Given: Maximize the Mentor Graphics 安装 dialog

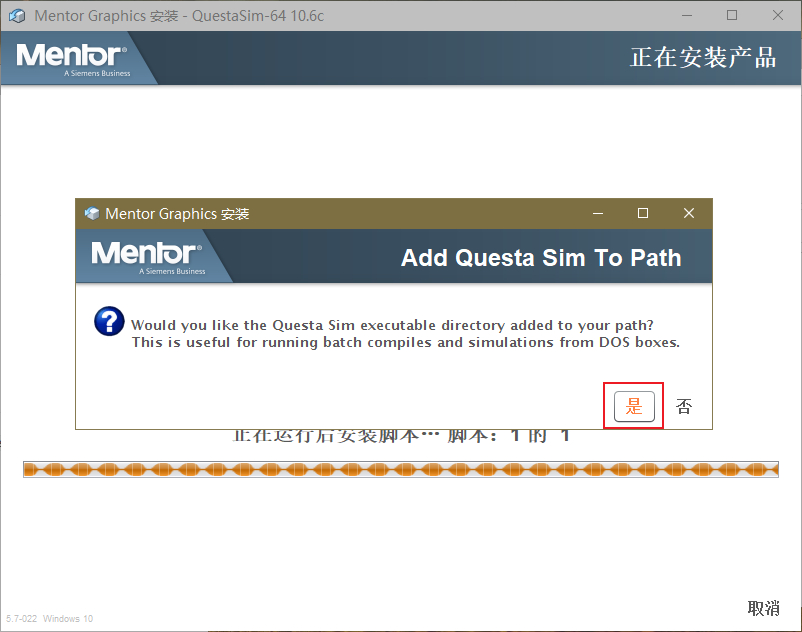Looking at the screenshot, I should 643,213.
